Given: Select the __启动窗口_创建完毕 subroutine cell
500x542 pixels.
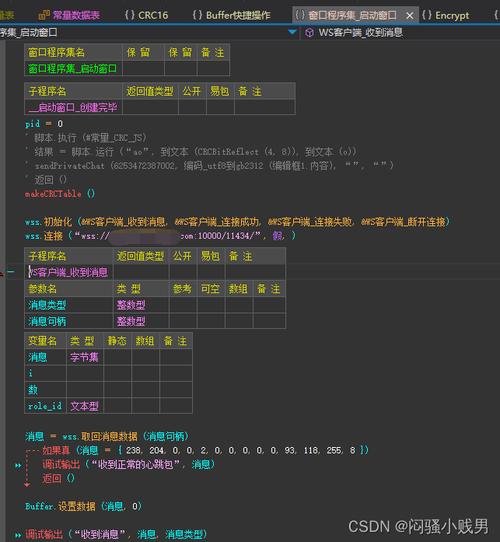Looking at the screenshot, I should [73, 107].
